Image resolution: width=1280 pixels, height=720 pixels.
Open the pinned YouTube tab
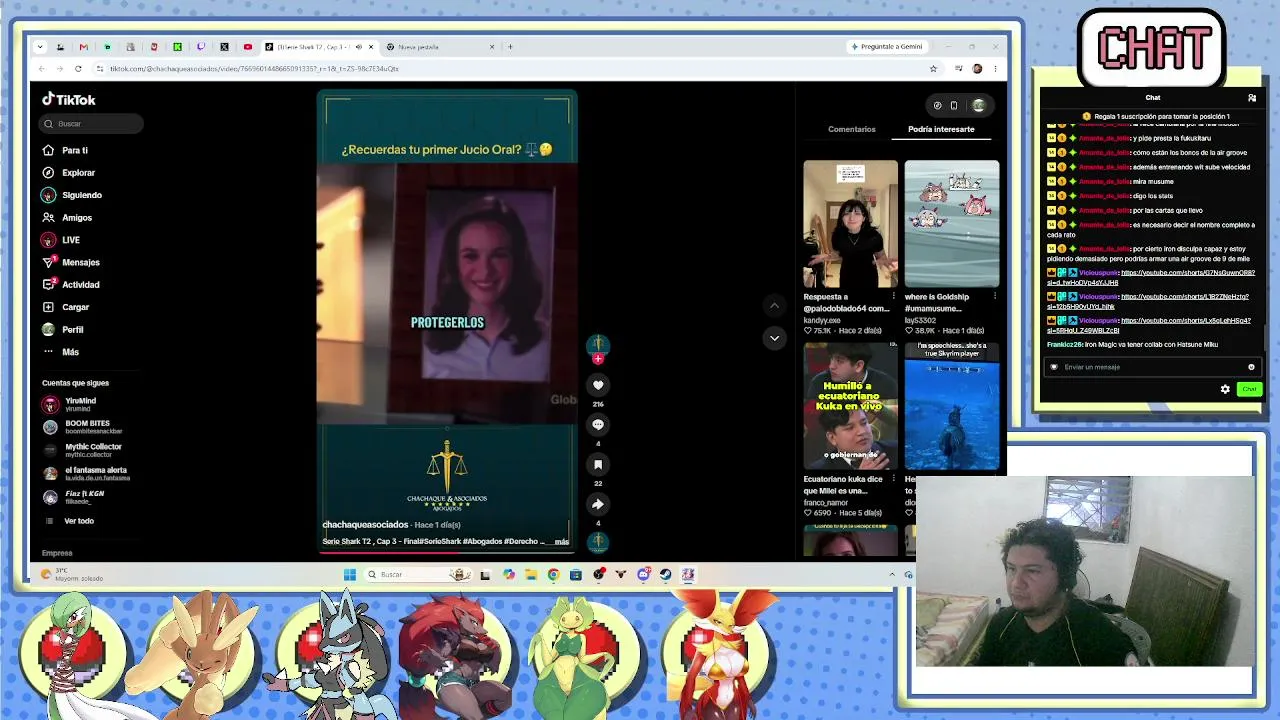247,47
